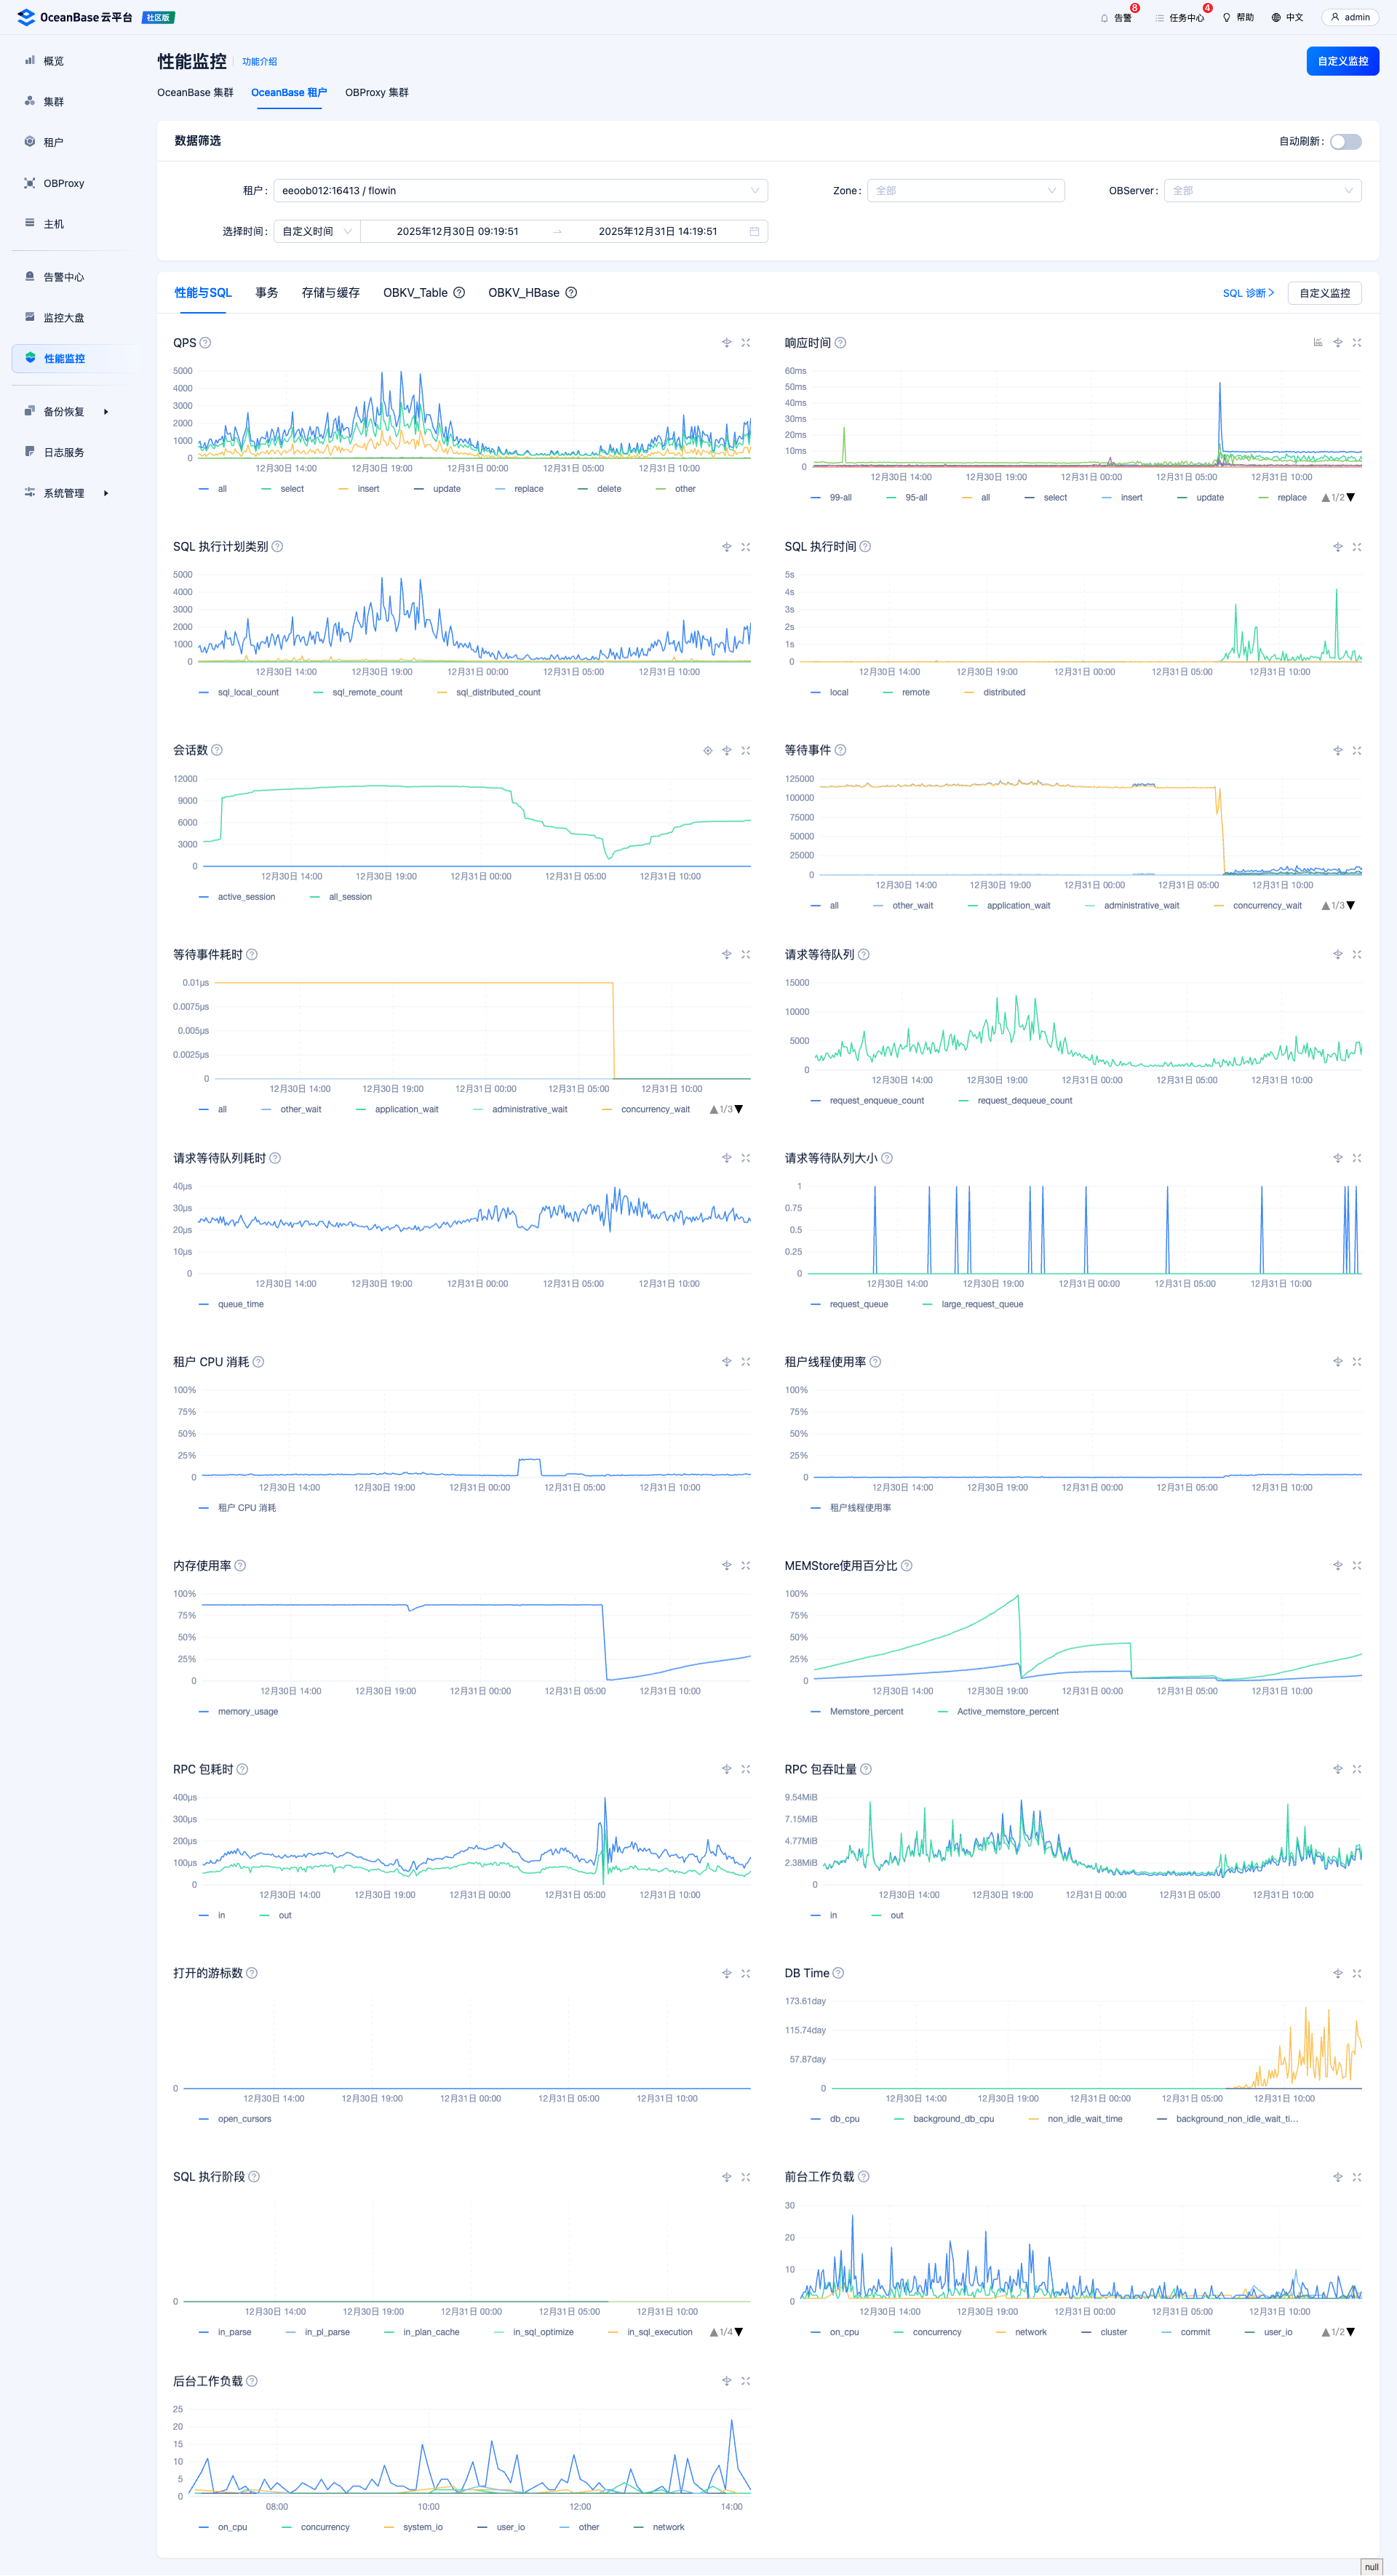The height and width of the screenshot is (2576, 1397).
Task: Click the start time input field
Action: pos(457,232)
